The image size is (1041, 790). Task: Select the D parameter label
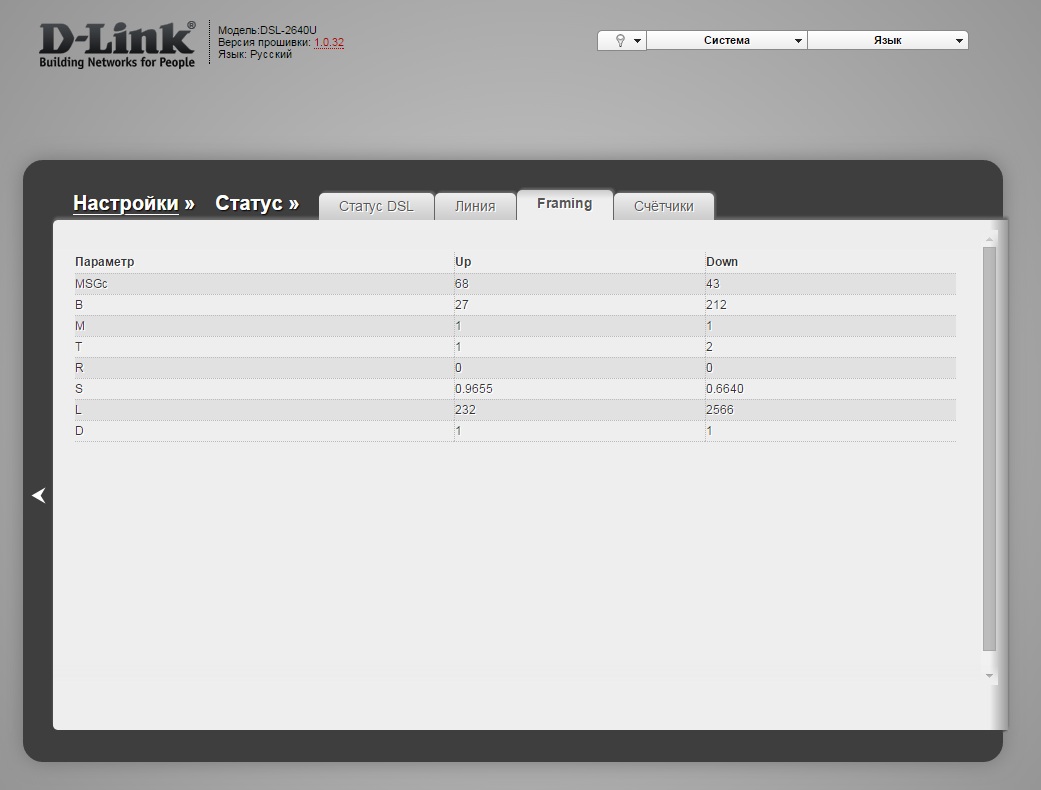[79, 431]
